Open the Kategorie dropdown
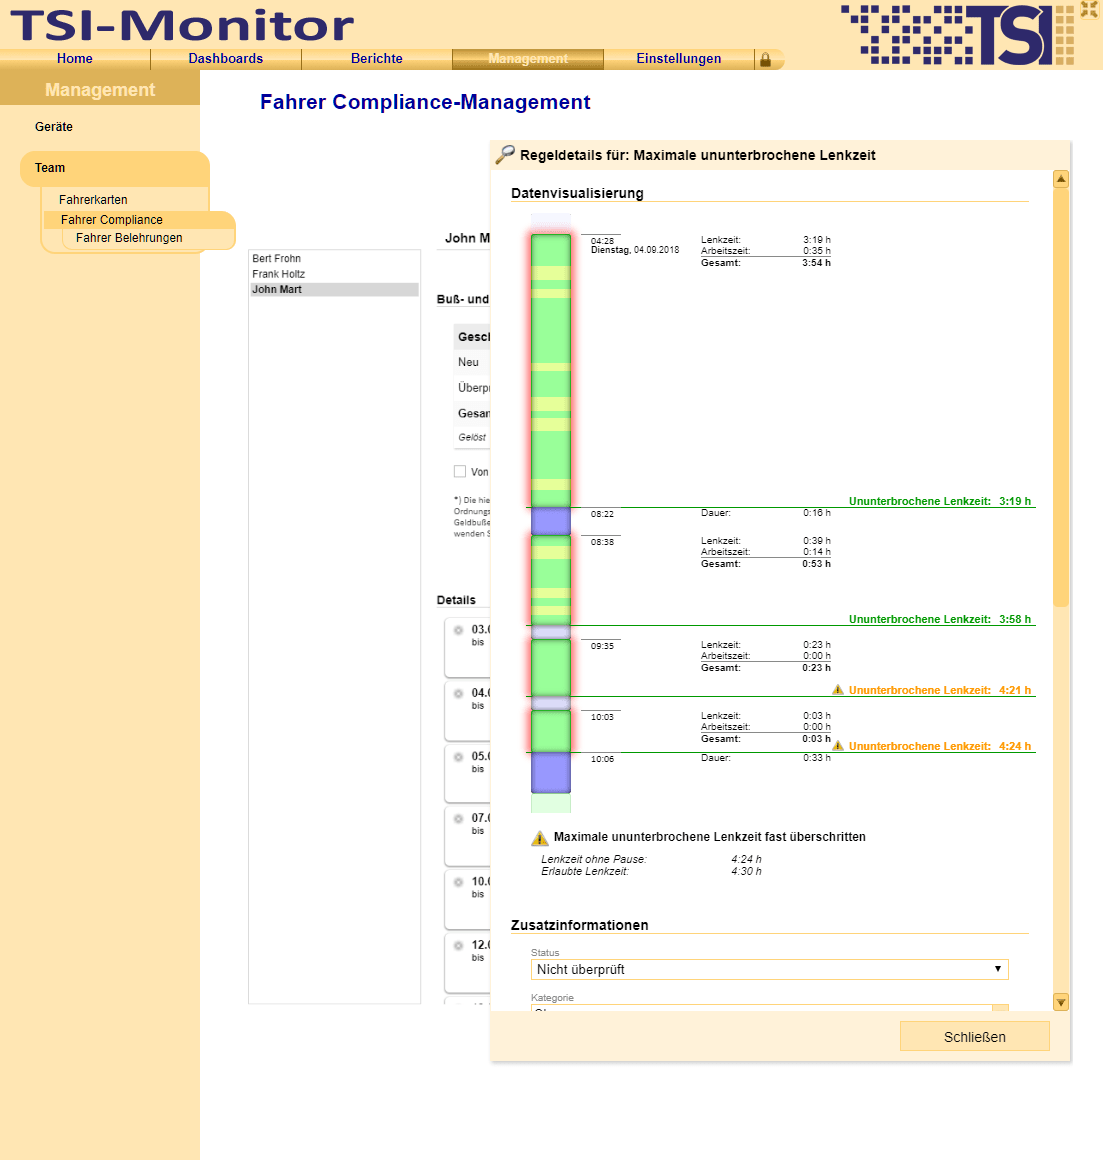The width and height of the screenshot is (1103, 1171). pyautogui.click(x=769, y=1008)
